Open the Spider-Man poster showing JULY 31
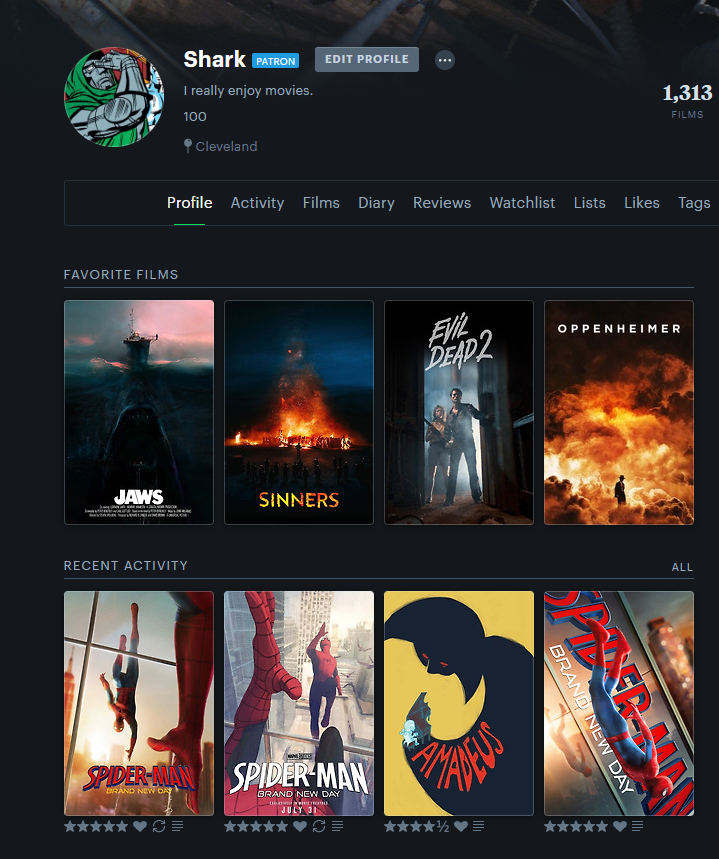Screen dimensions: 719x859 [x=299, y=703]
